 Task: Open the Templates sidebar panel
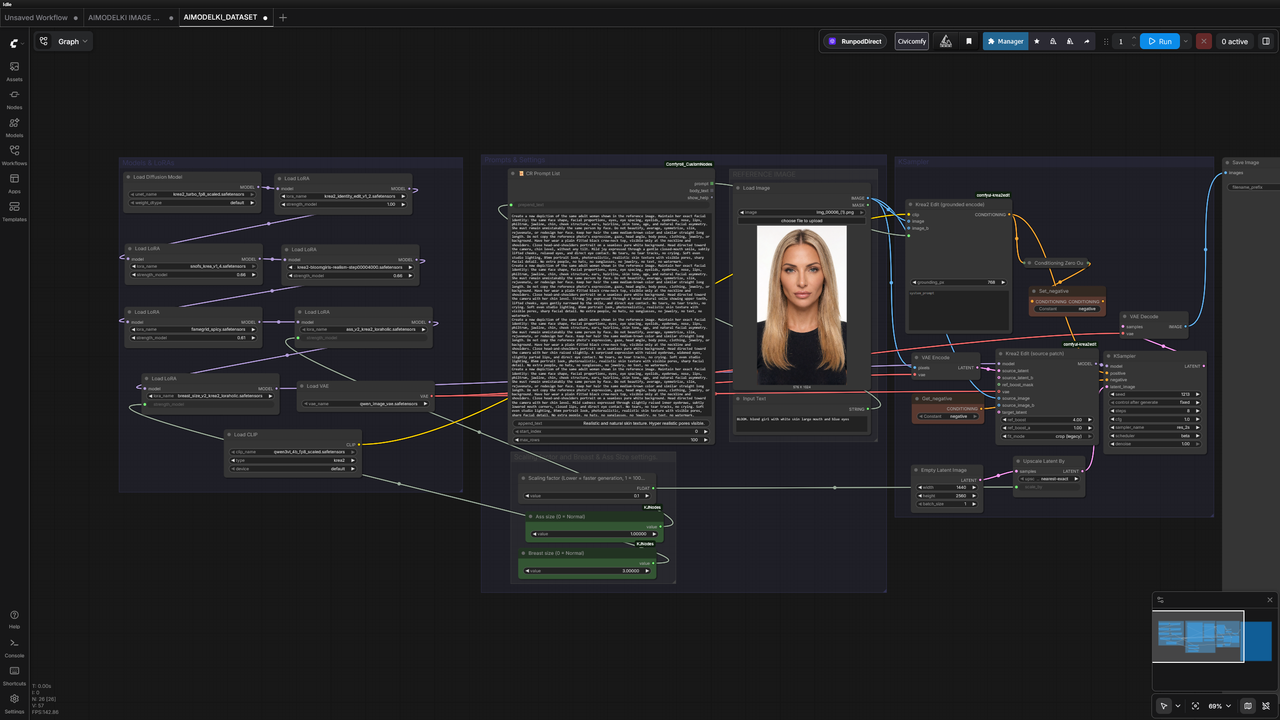click(x=14, y=211)
